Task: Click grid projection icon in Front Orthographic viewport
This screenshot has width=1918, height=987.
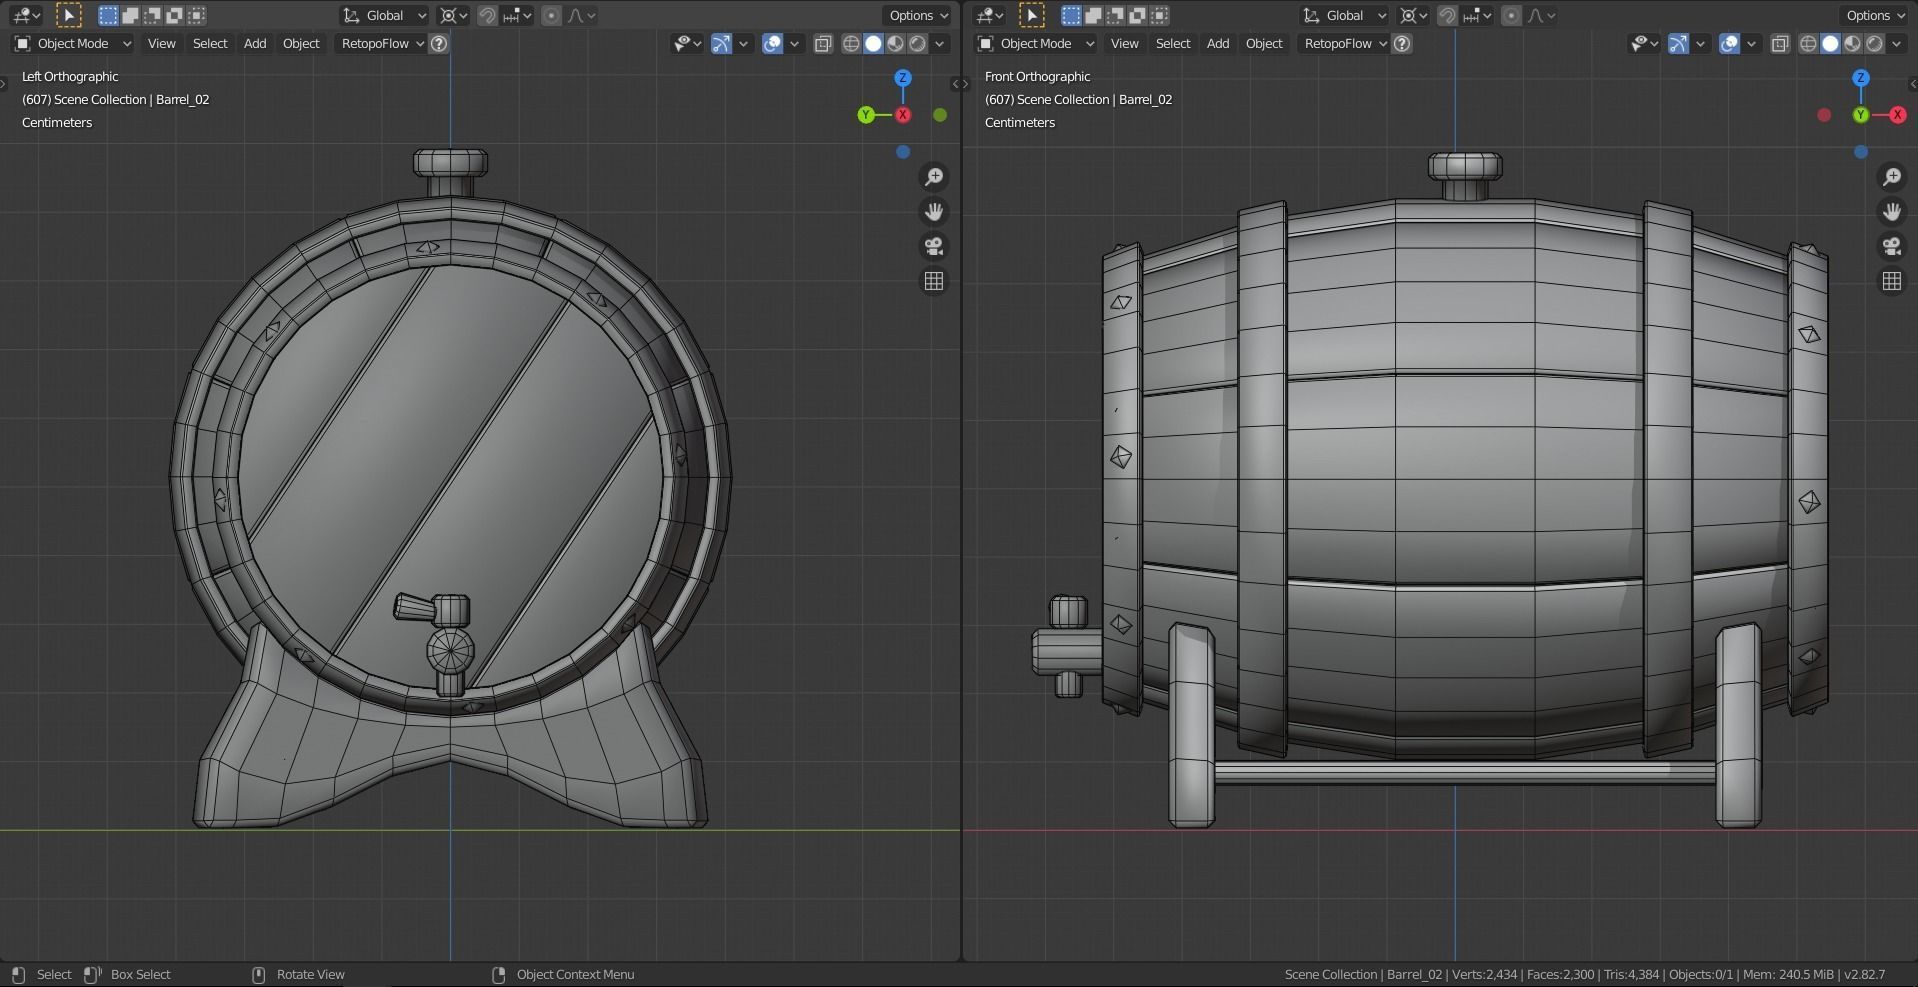Action: tap(1892, 282)
